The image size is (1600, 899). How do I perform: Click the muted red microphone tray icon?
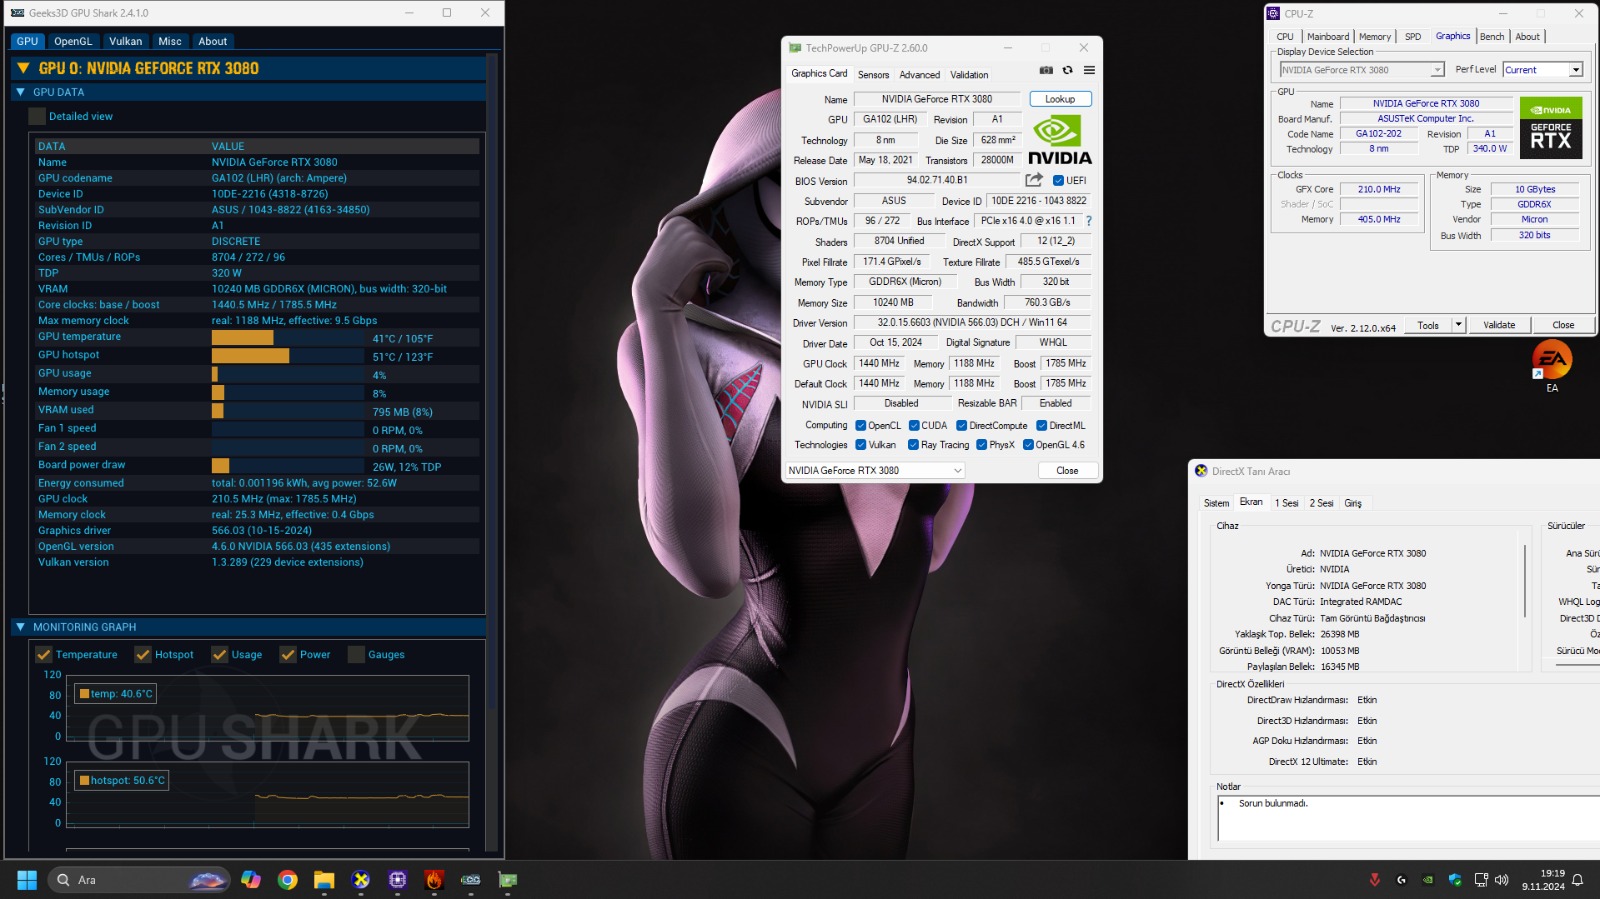coord(1374,880)
